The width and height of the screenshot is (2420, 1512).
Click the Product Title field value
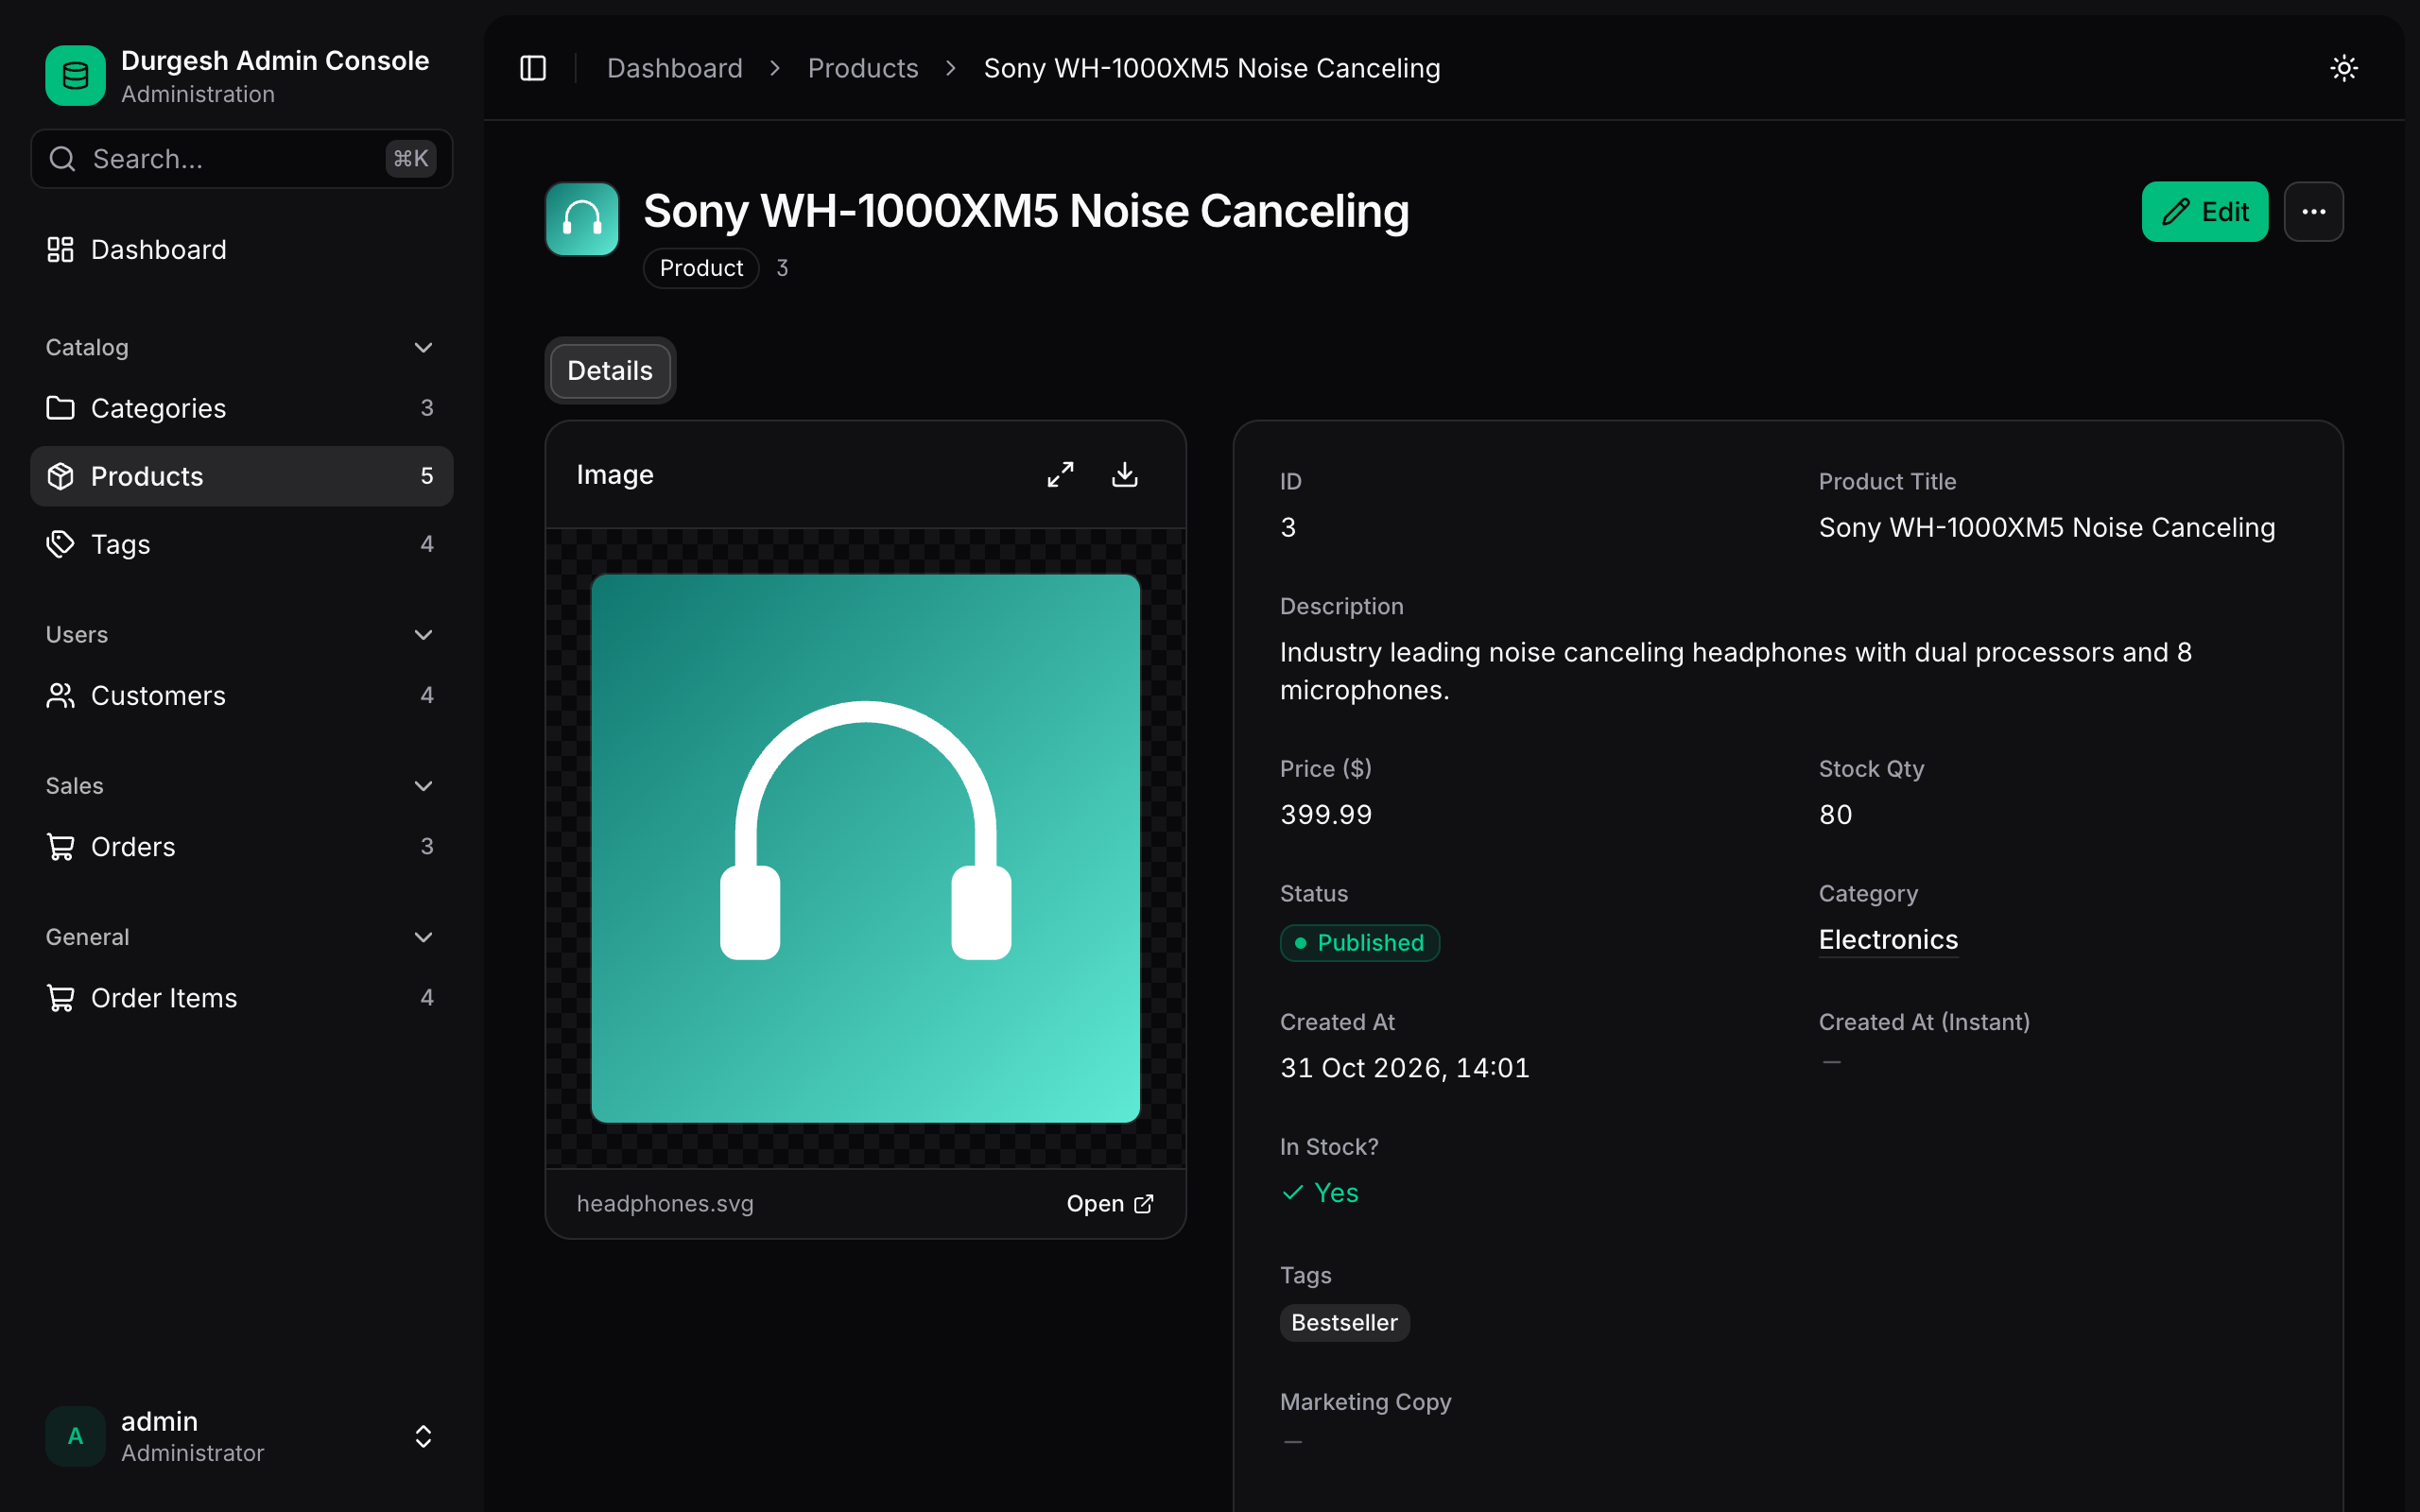2047,527
